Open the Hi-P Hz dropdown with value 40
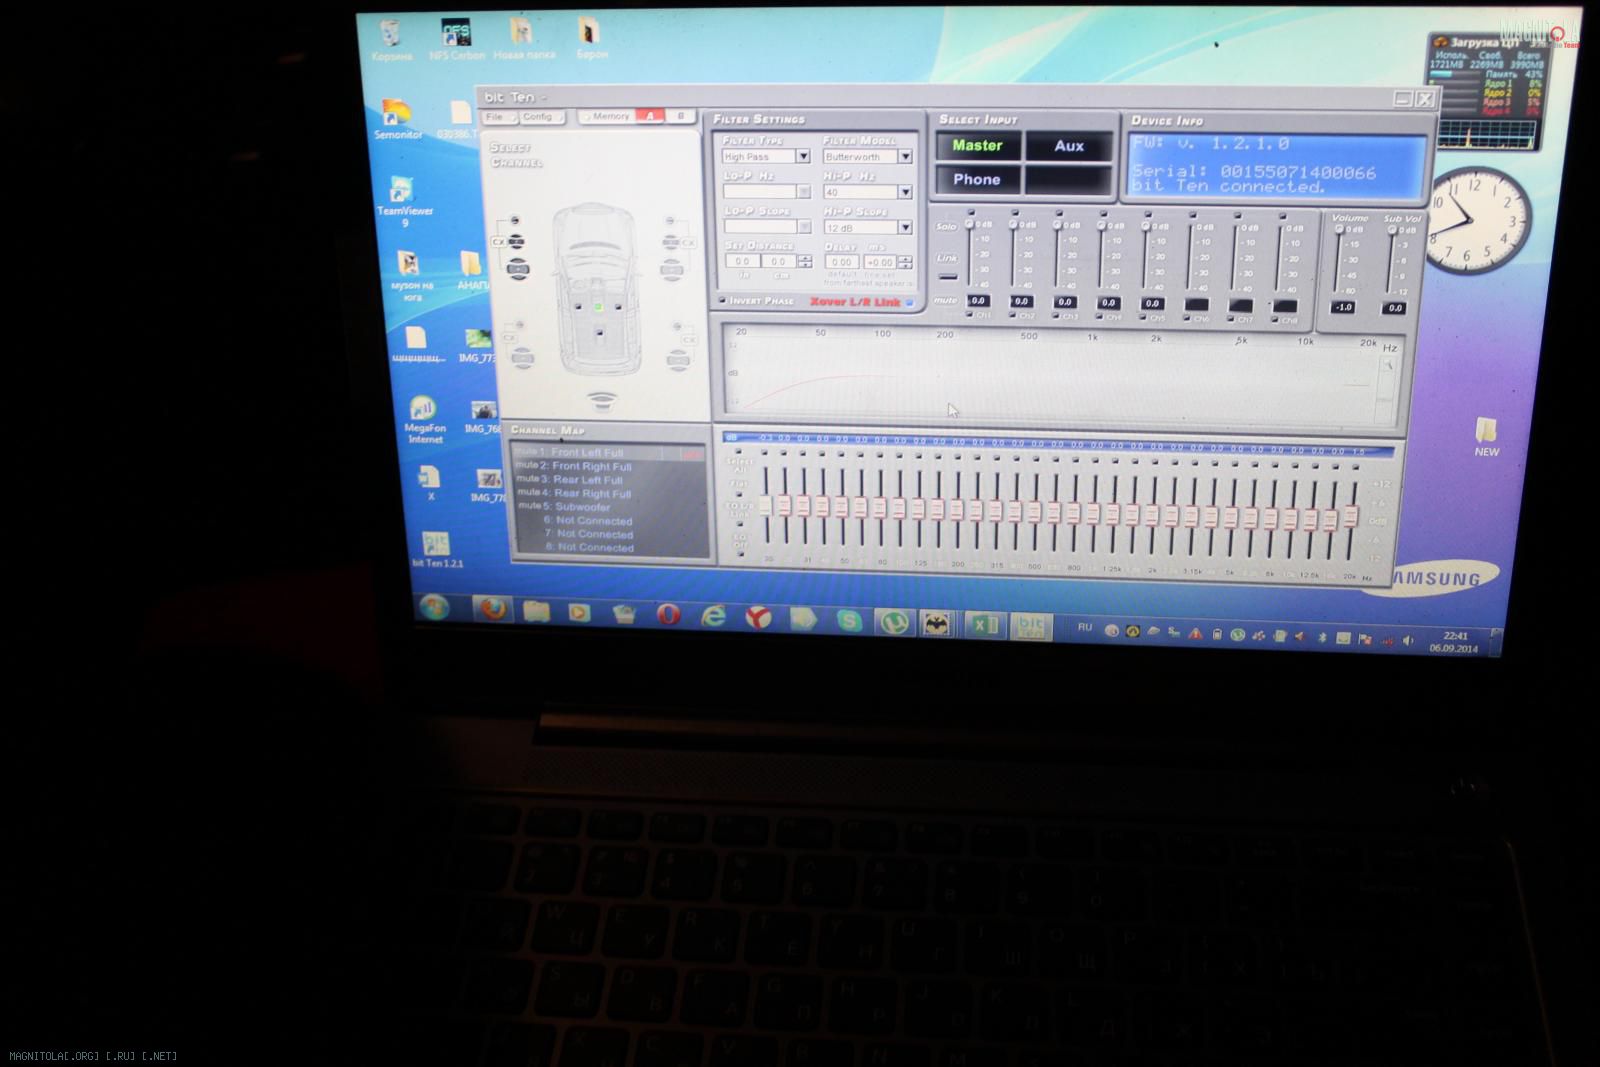Screen dimensions: 1600x1067 867,192
